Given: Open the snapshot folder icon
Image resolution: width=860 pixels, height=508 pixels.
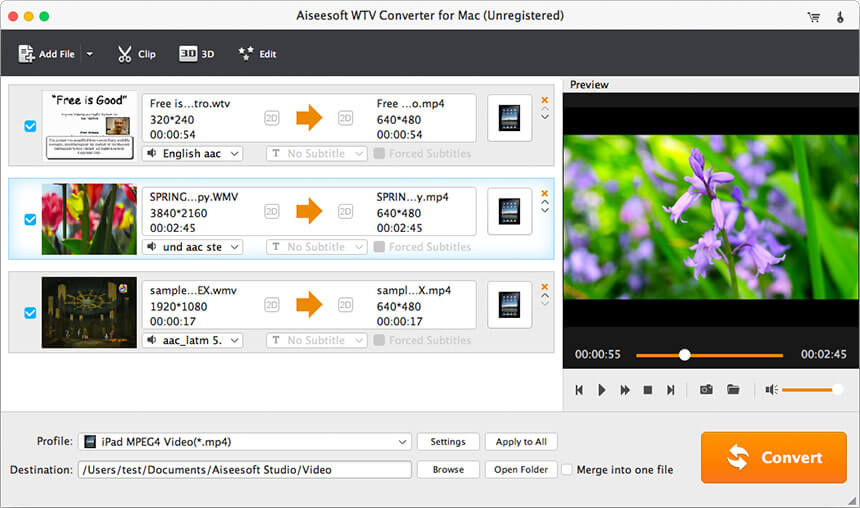Looking at the screenshot, I should [733, 390].
